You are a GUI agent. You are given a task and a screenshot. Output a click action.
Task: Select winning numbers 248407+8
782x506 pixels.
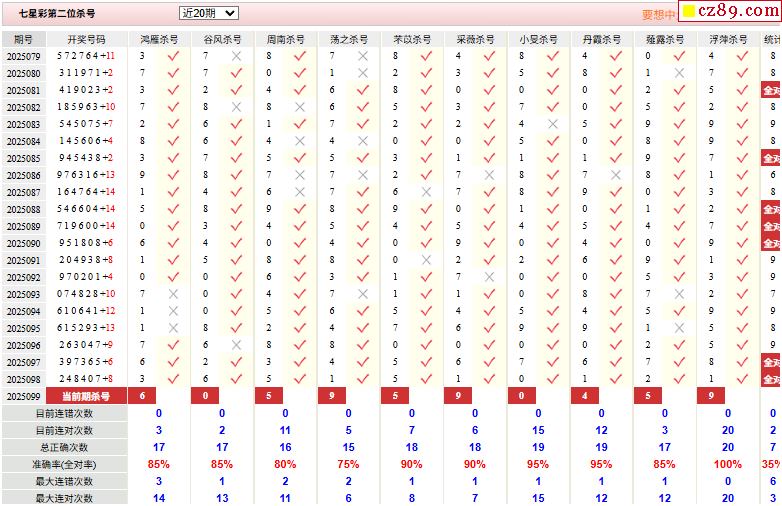[86, 378]
